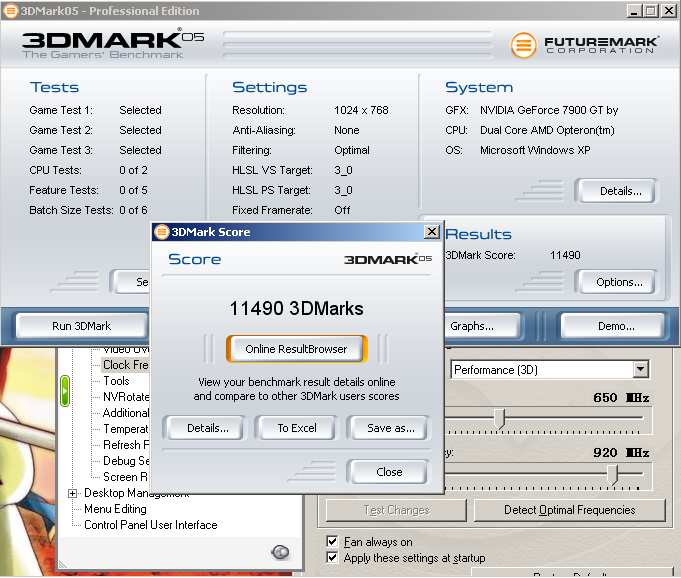Viewport: 681px width, 578px height.
Task: Click Close in the Score dialog
Action: coord(389,472)
